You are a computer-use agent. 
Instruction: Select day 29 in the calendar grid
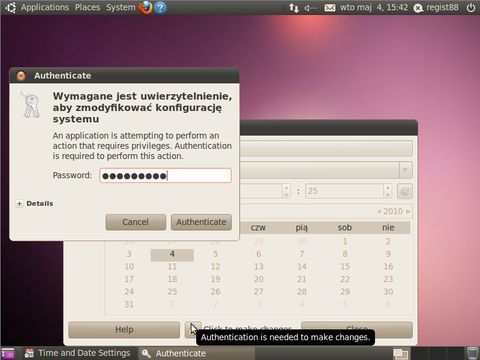pos(345,292)
